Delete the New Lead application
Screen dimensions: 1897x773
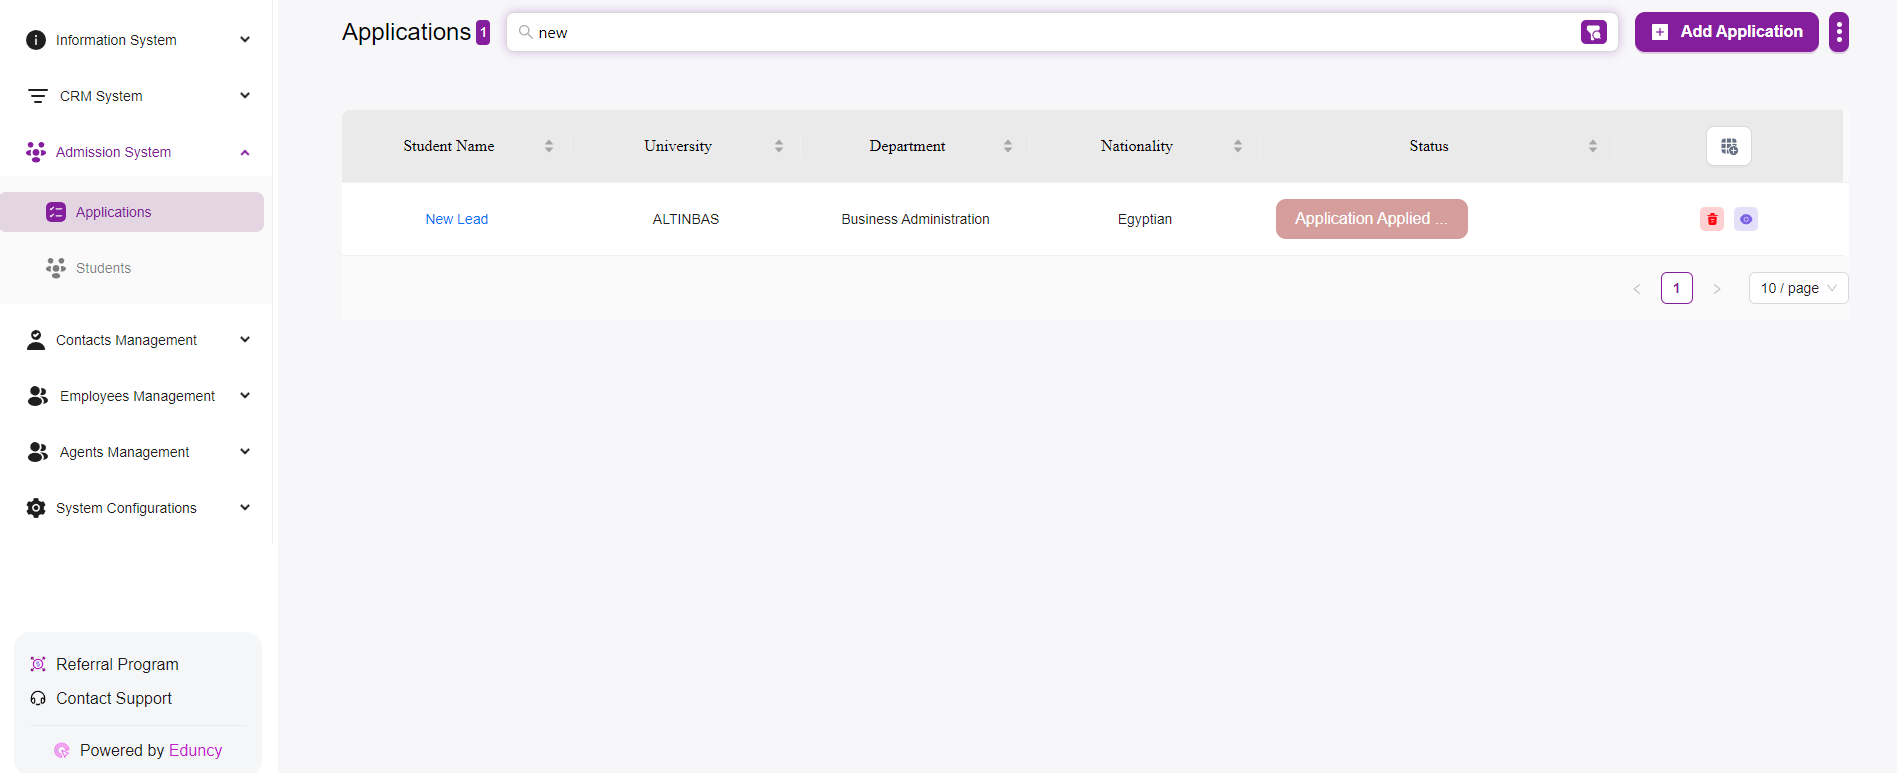pos(1711,219)
